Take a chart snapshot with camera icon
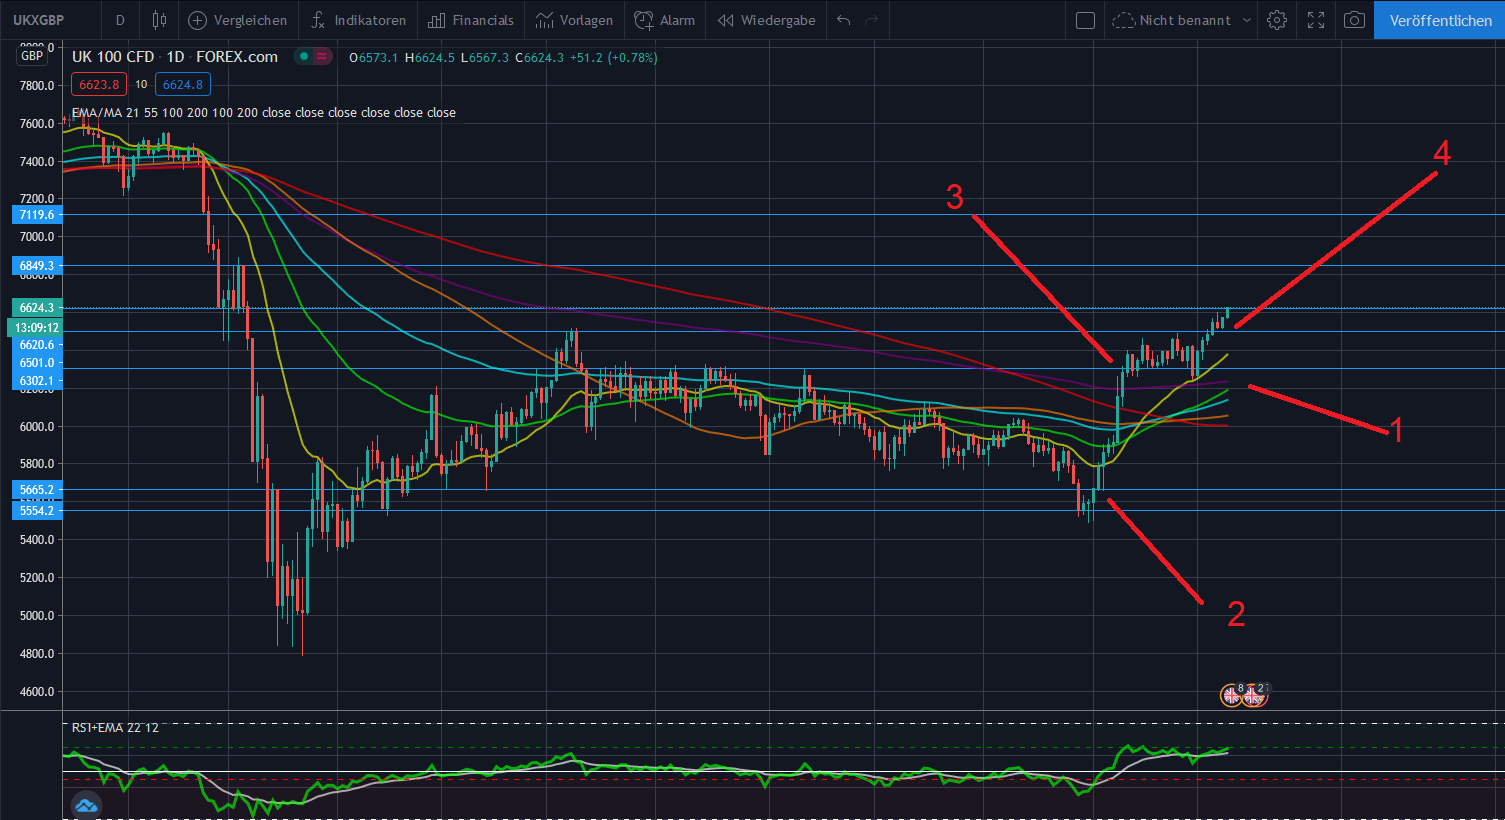 click(x=1354, y=20)
